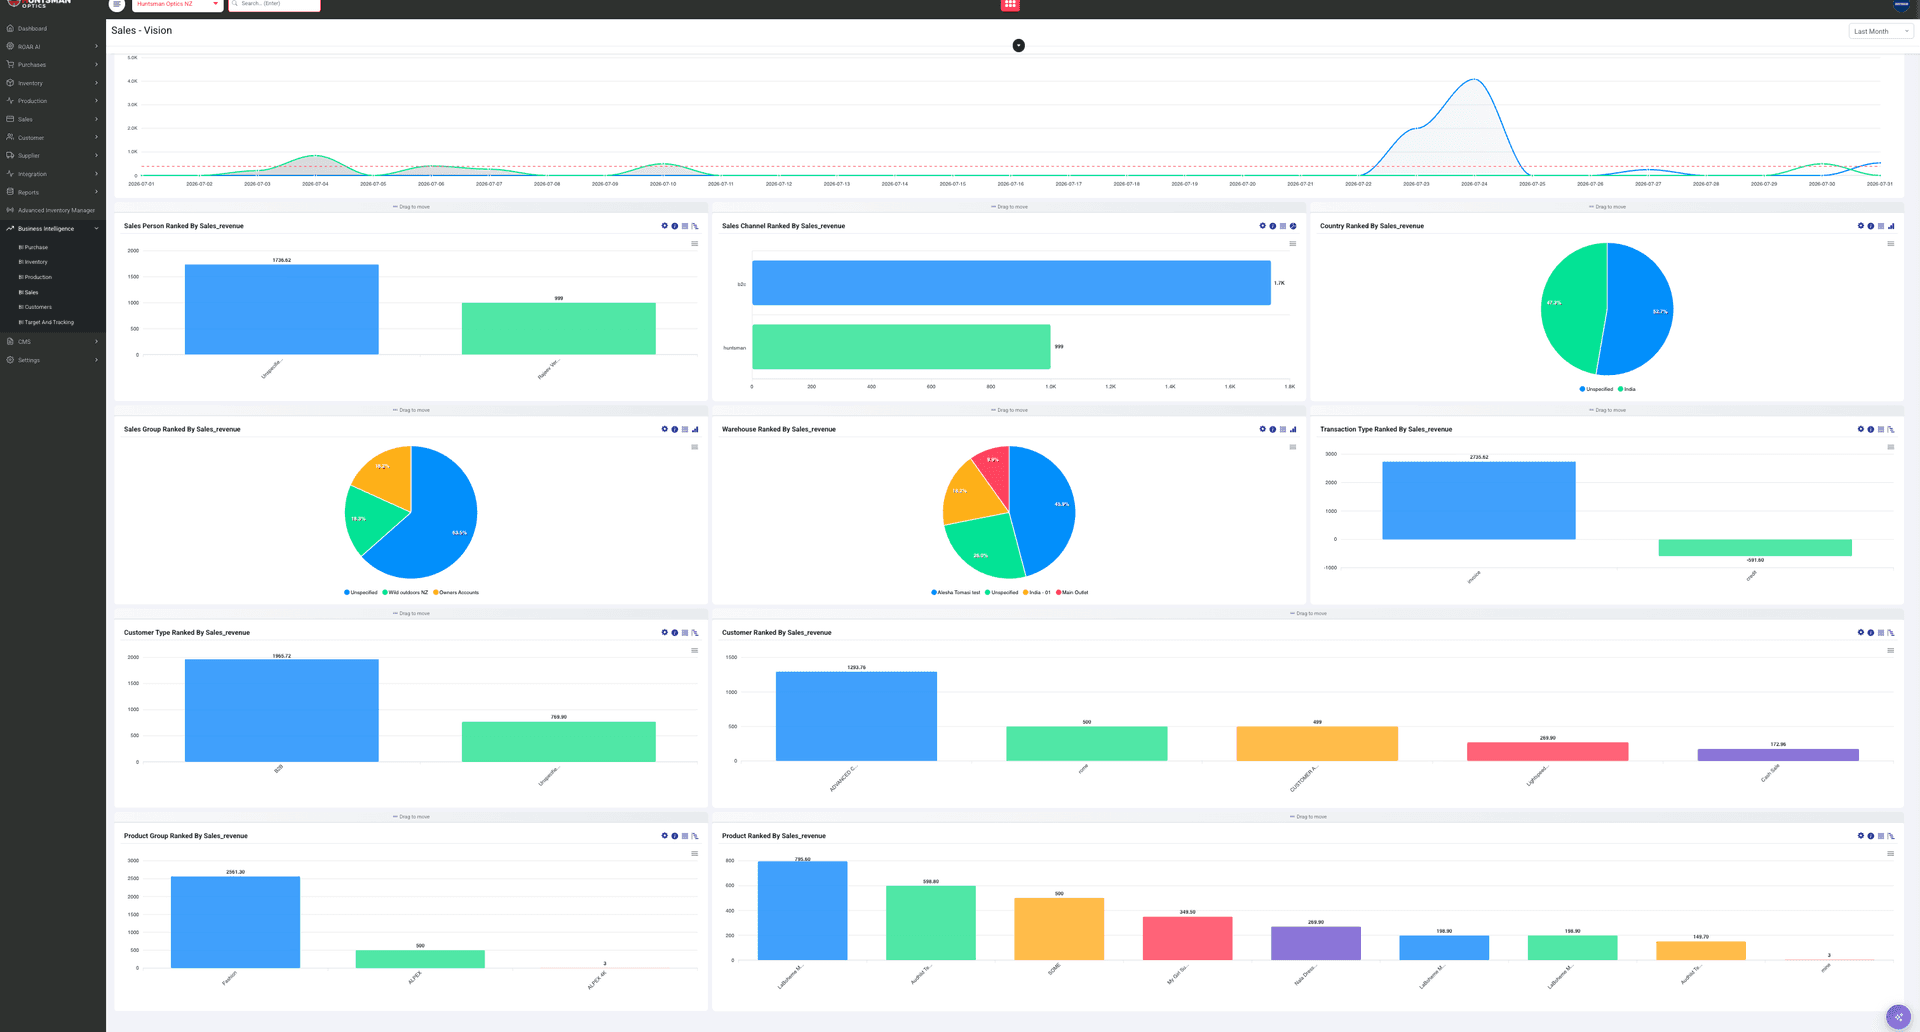Open table view on Transaction Type chart
Image resolution: width=1920 pixels, height=1032 pixels.
click(1881, 429)
